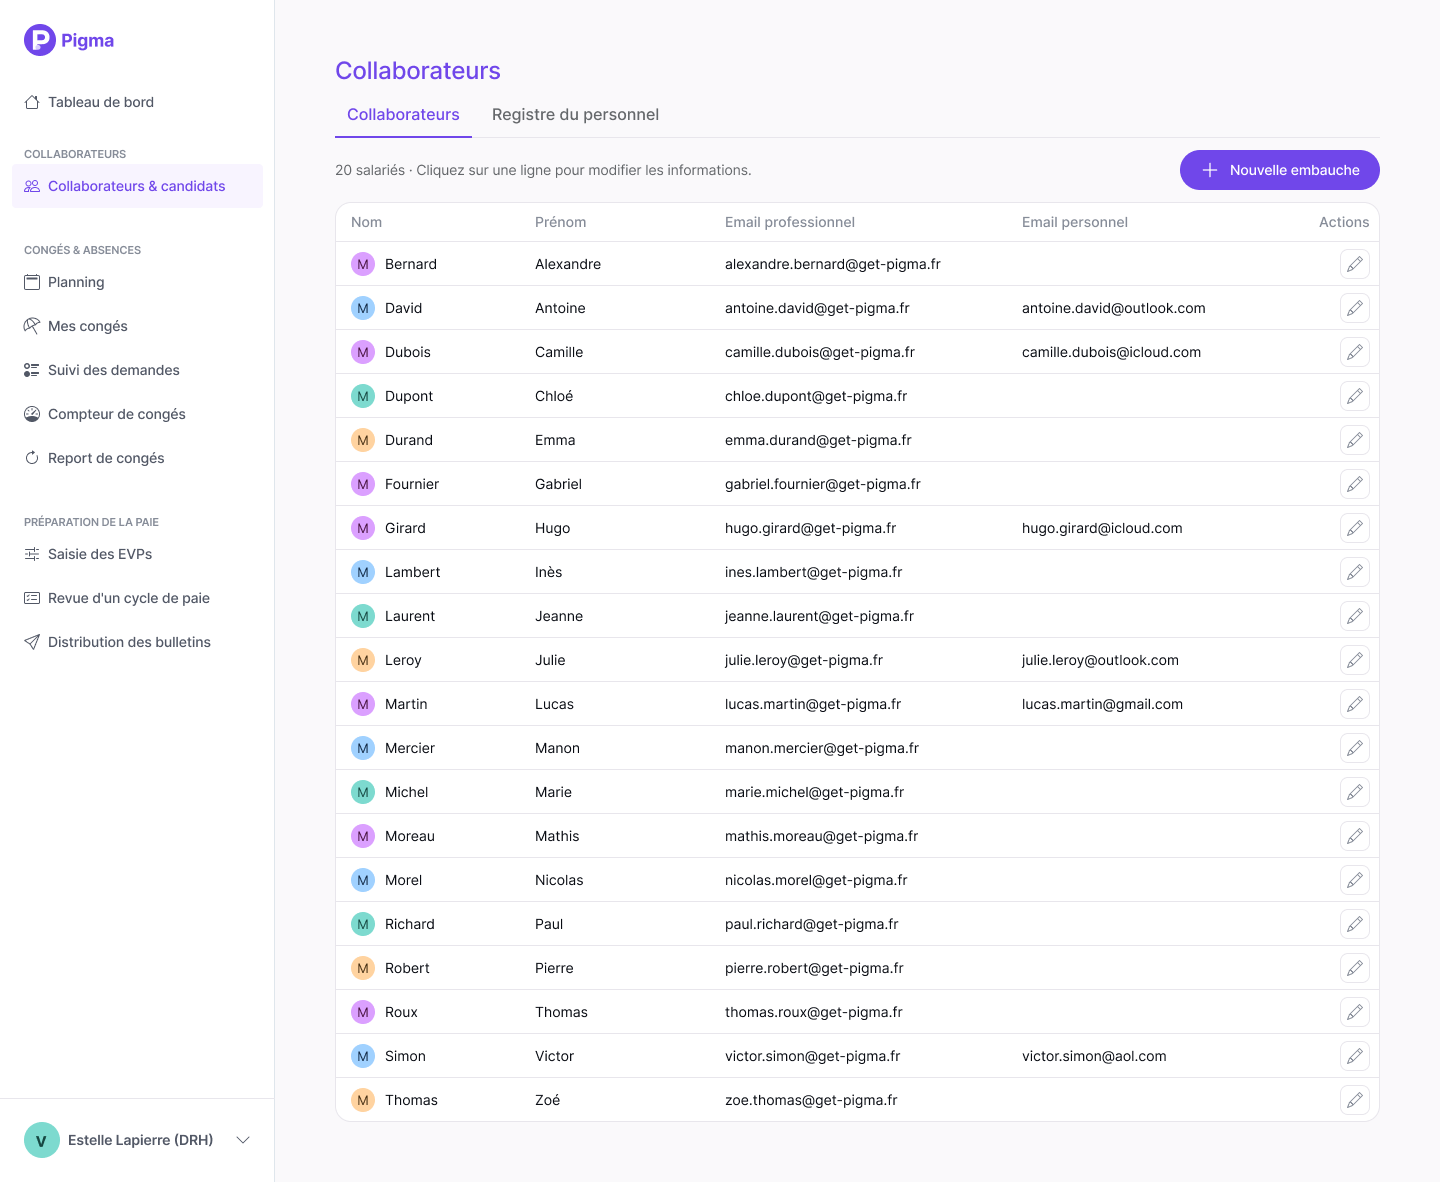Edit Richard Paul's record via pencil
Image resolution: width=1440 pixels, height=1182 pixels.
[x=1355, y=924]
